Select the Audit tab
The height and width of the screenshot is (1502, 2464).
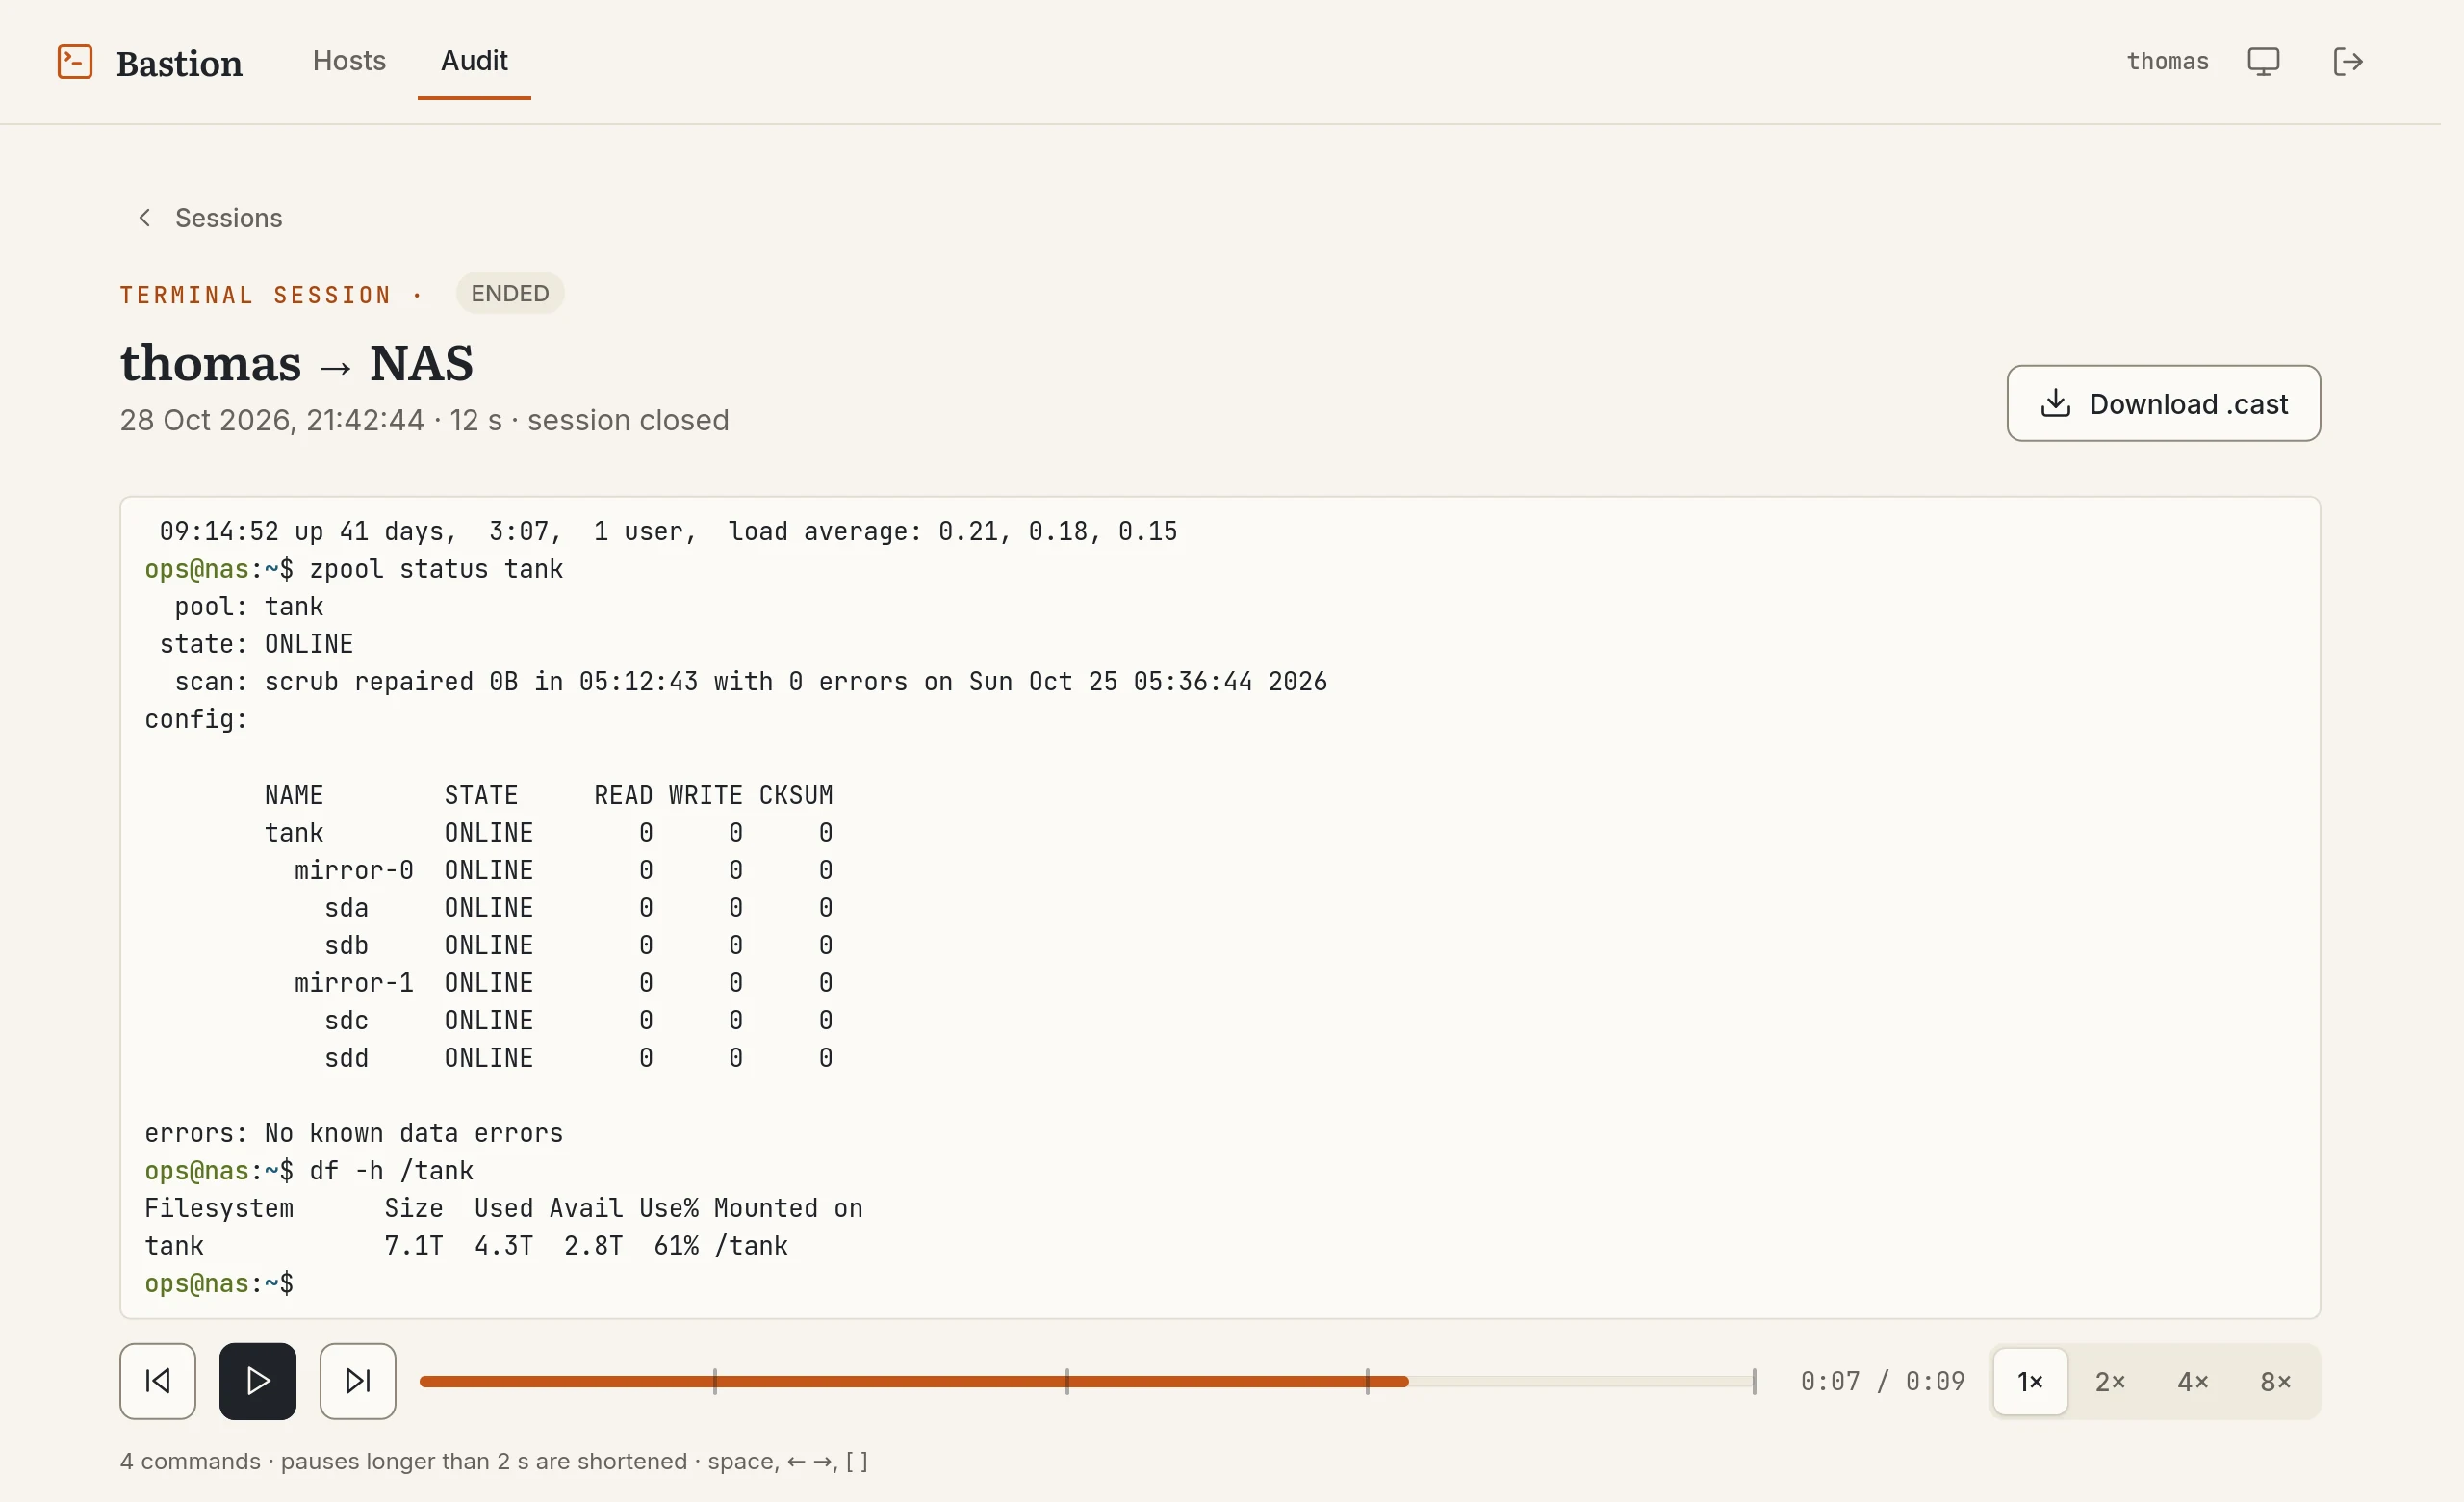tap(474, 61)
